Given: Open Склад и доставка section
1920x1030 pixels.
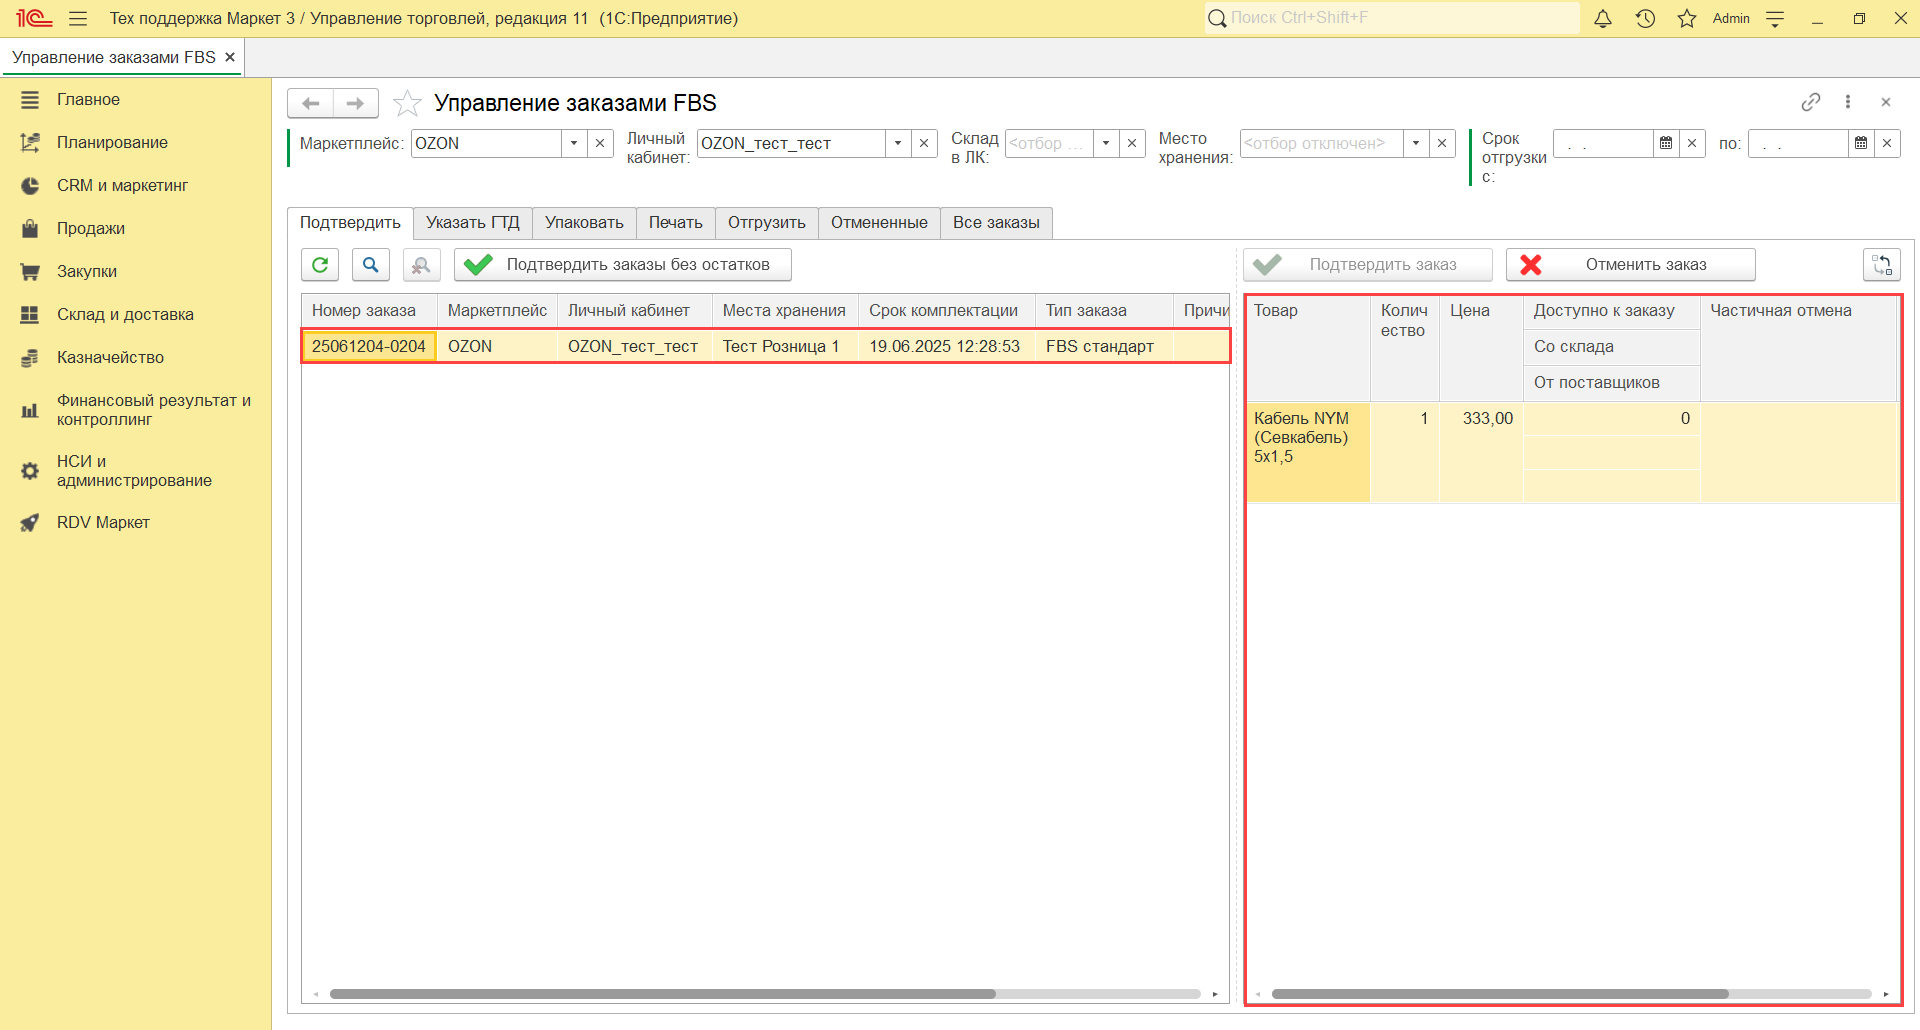Looking at the screenshot, I should [x=125, y=314].
